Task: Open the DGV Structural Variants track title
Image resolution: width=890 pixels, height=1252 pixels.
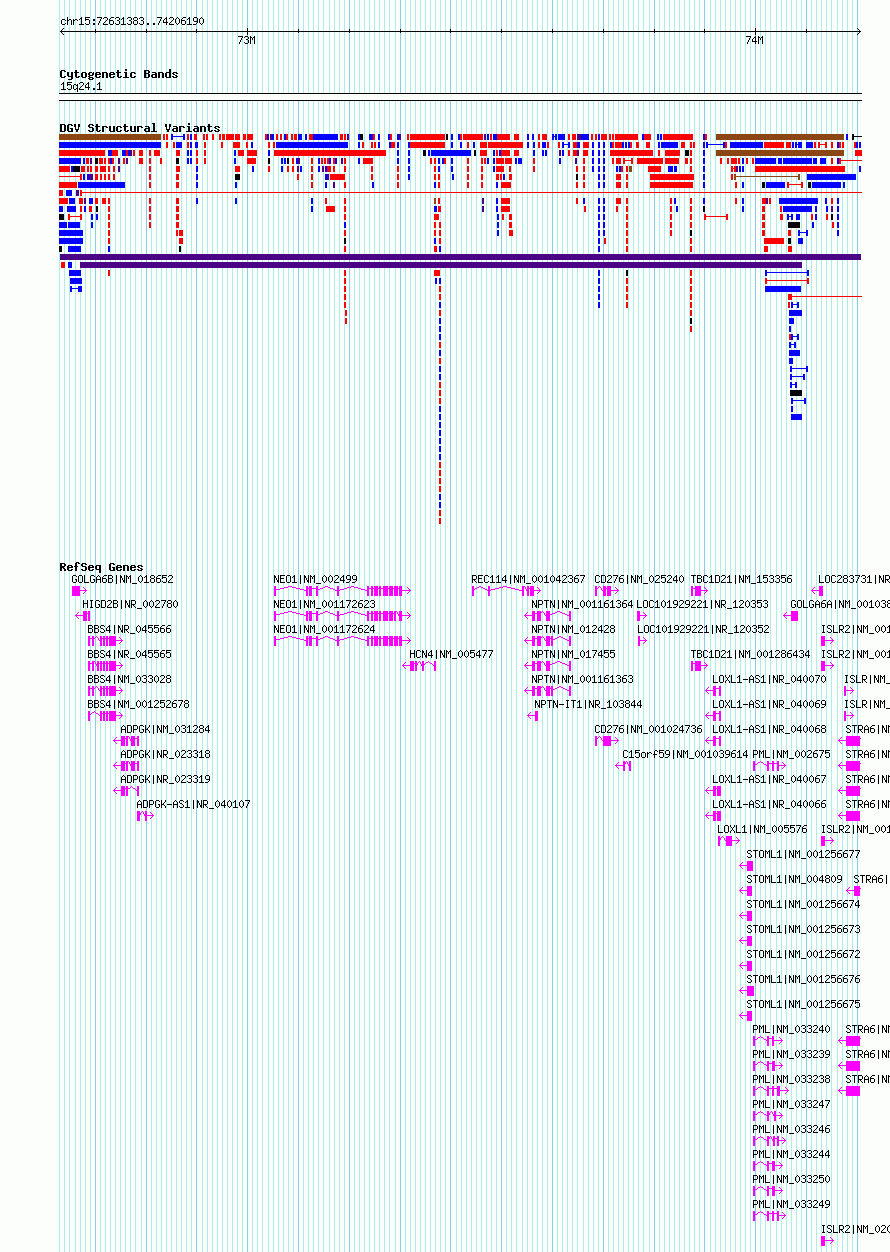Action: click(140, 128)
